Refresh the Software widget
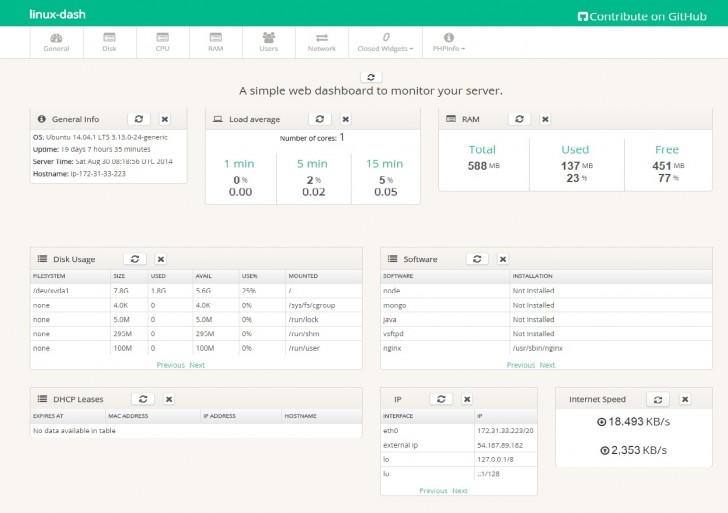 point(477,259)
